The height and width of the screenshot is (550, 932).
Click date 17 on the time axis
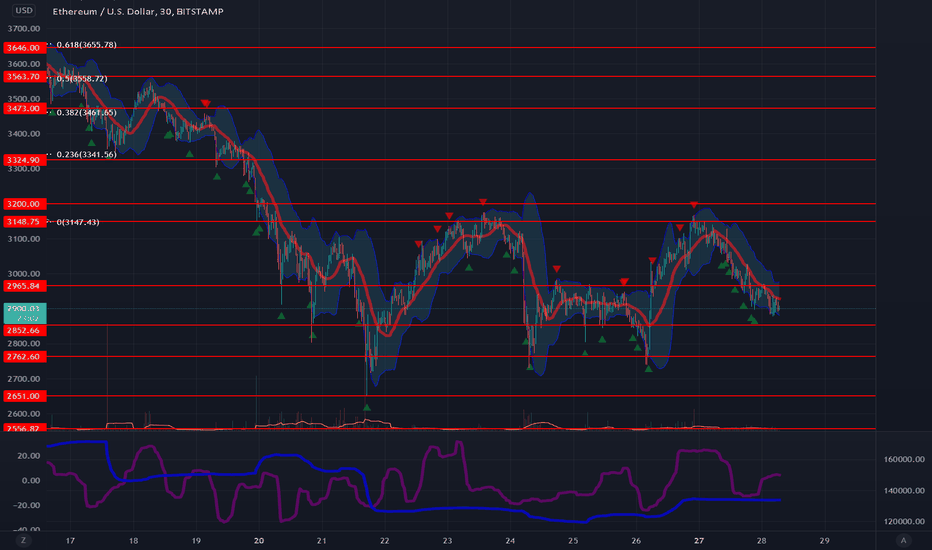[70, 540]
